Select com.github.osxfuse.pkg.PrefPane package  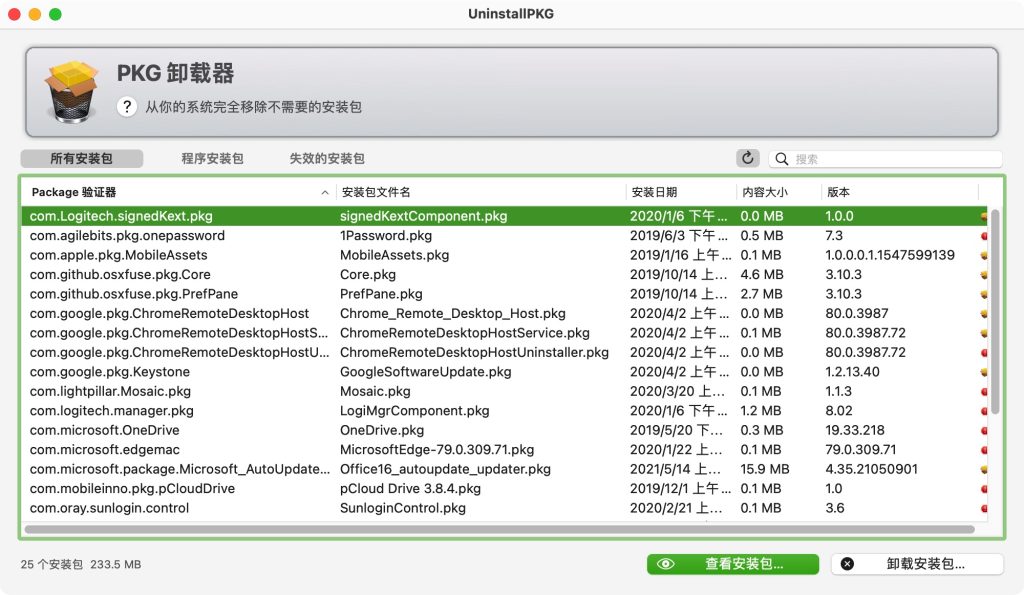click(134, 295)
